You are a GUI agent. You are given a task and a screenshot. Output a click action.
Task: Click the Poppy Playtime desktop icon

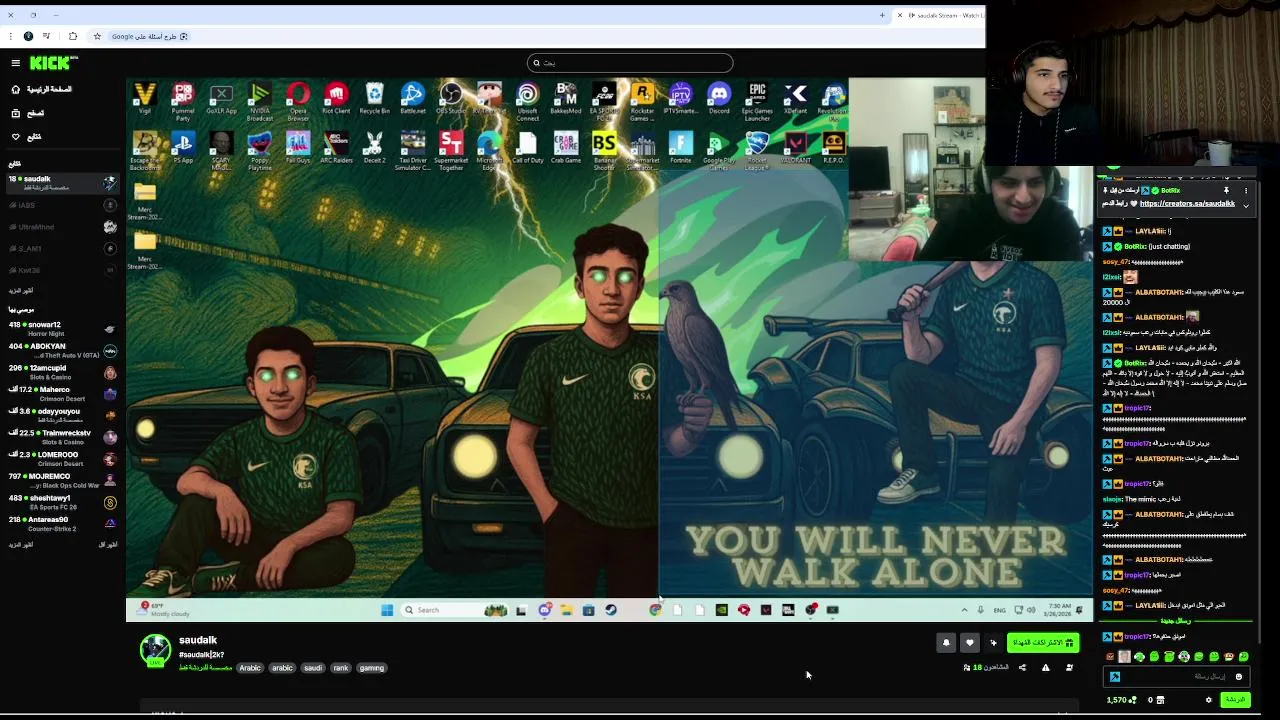[x=259, y=150]
